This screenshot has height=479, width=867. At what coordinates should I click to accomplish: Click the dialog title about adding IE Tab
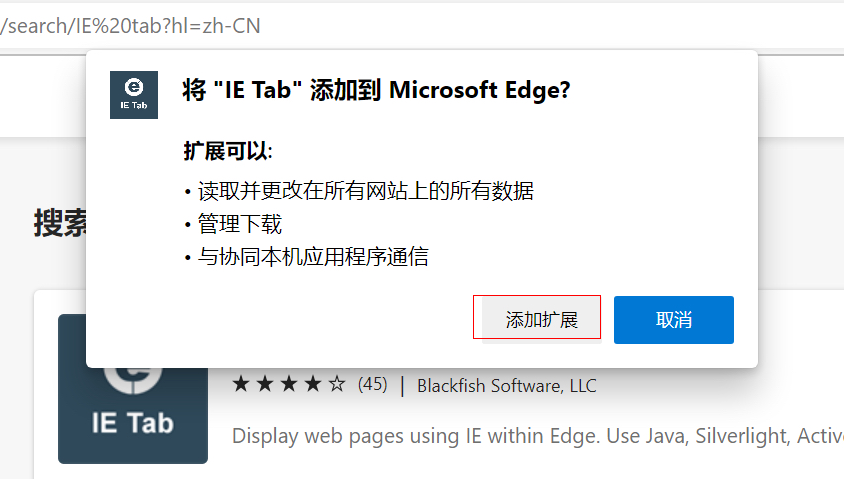coord(376,90)
